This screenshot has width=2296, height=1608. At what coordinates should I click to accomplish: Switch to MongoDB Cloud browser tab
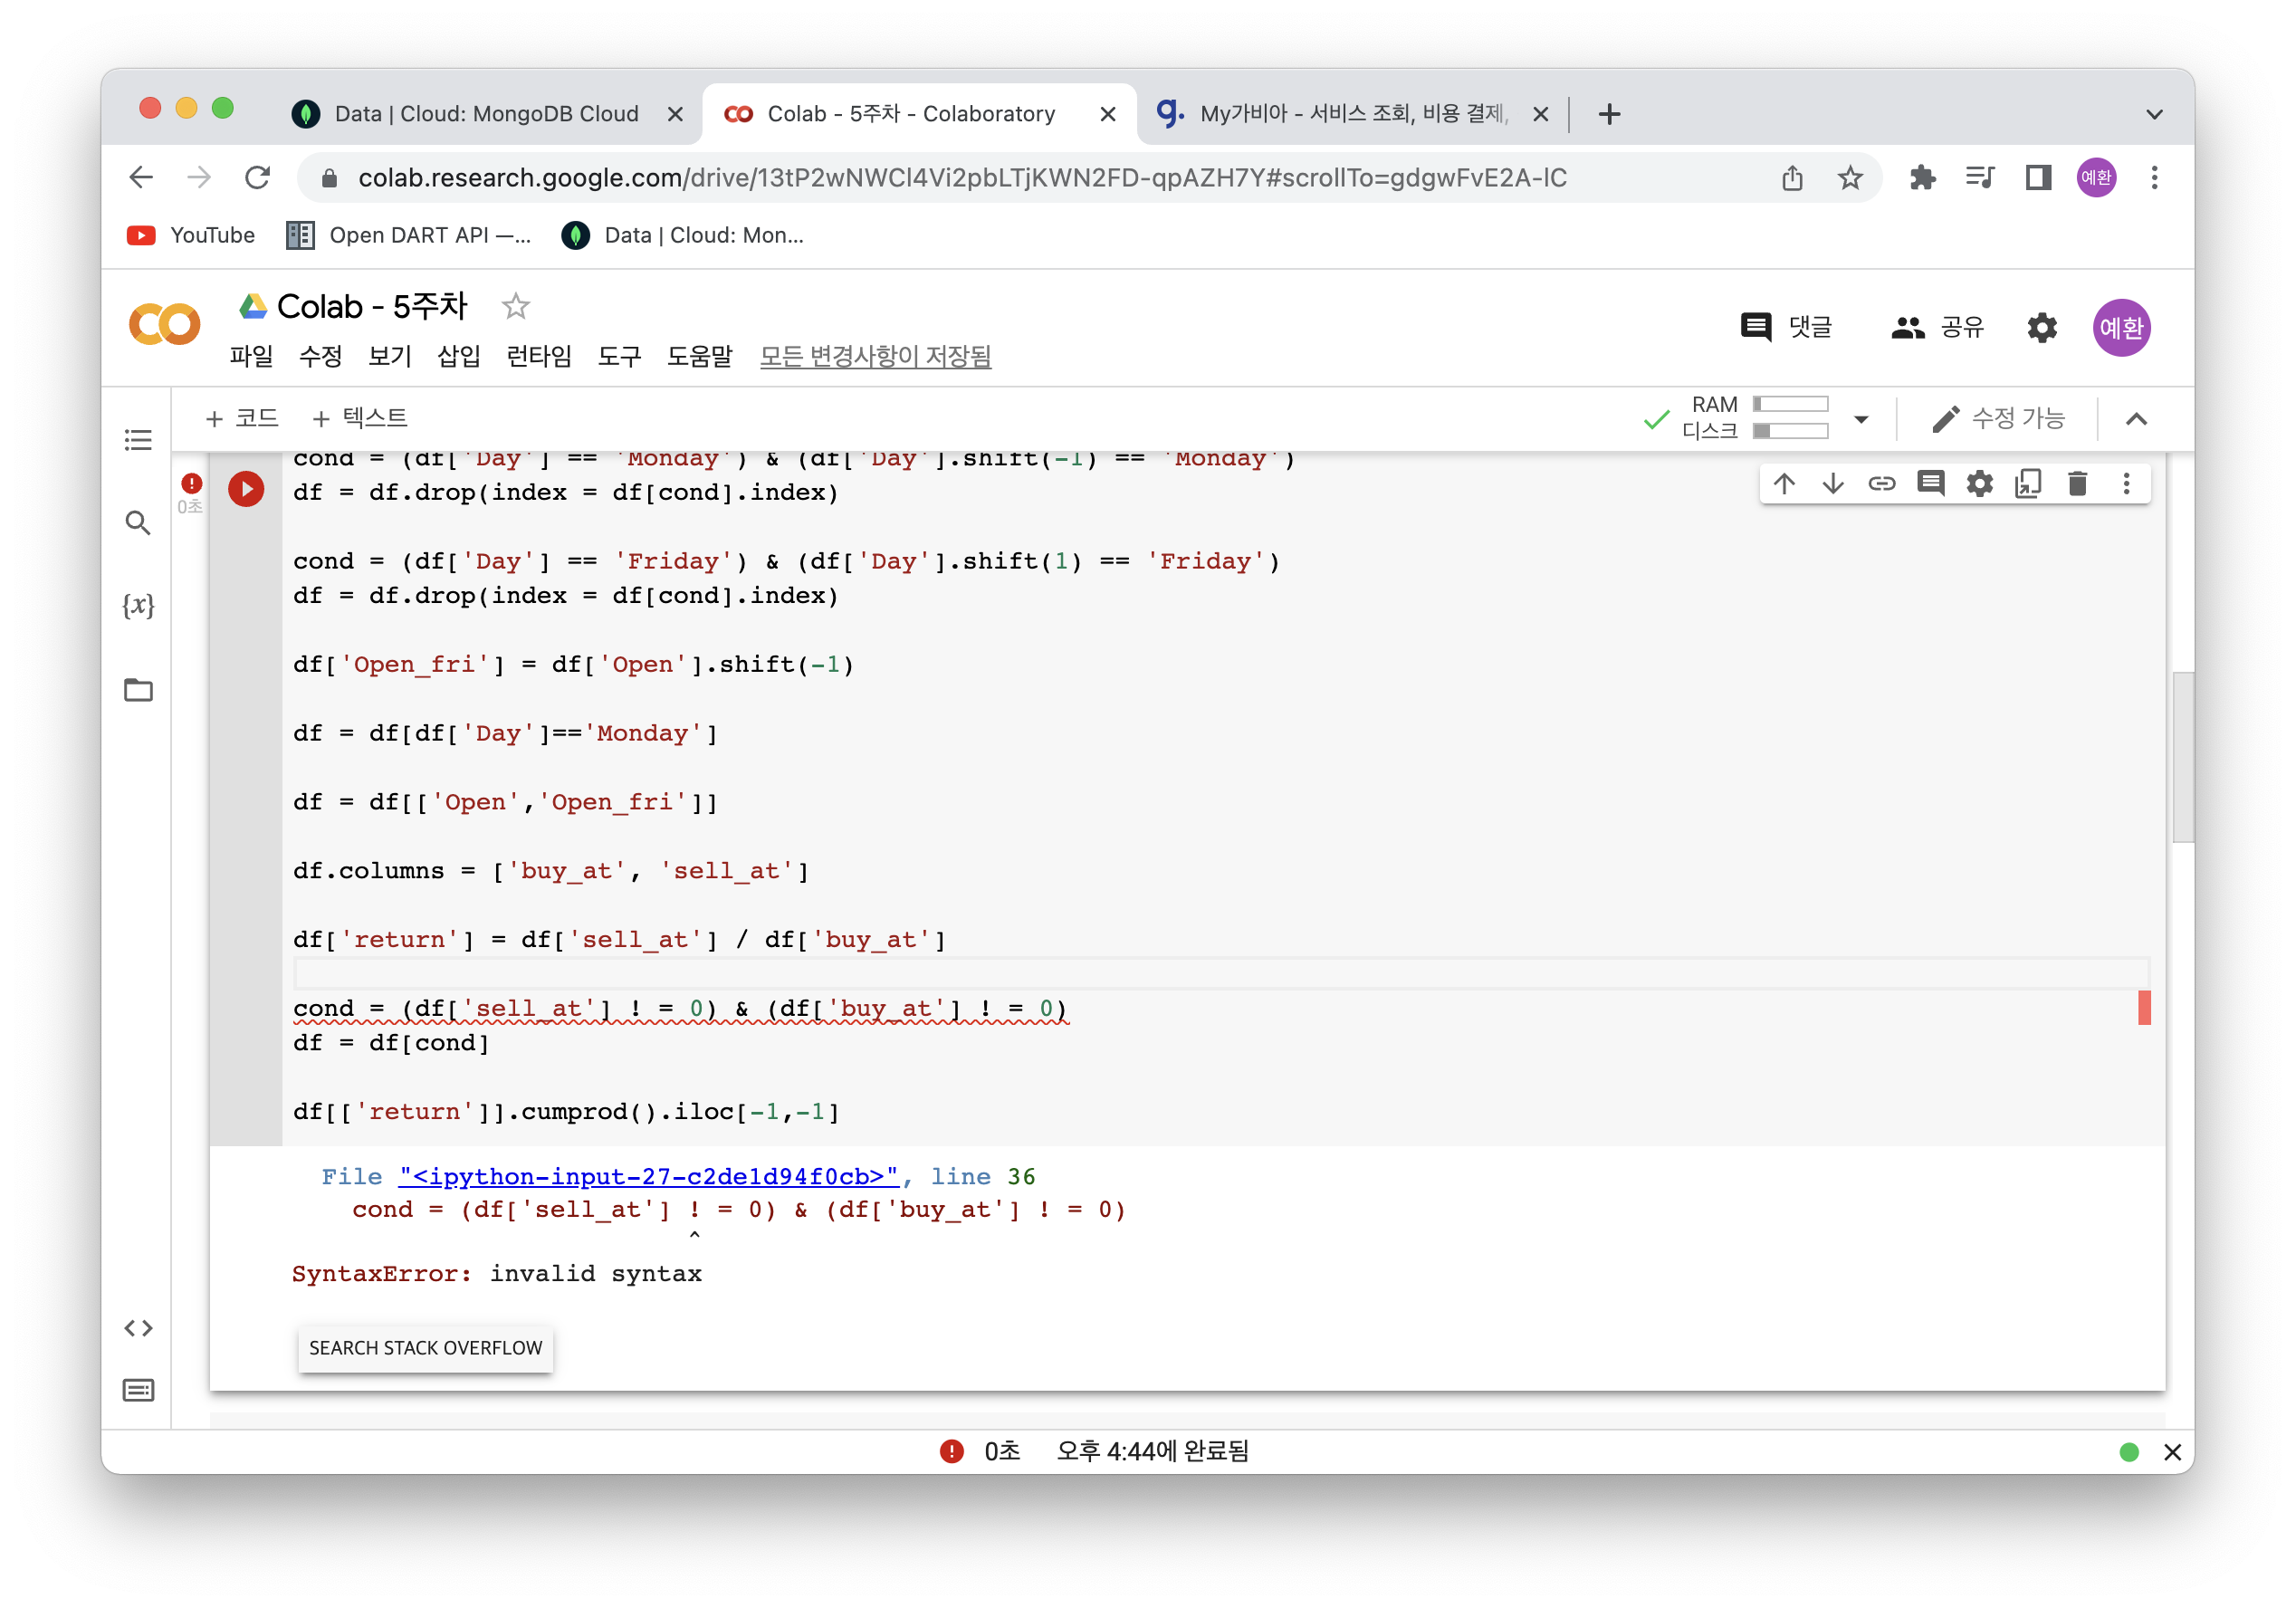tap(487, 114)
